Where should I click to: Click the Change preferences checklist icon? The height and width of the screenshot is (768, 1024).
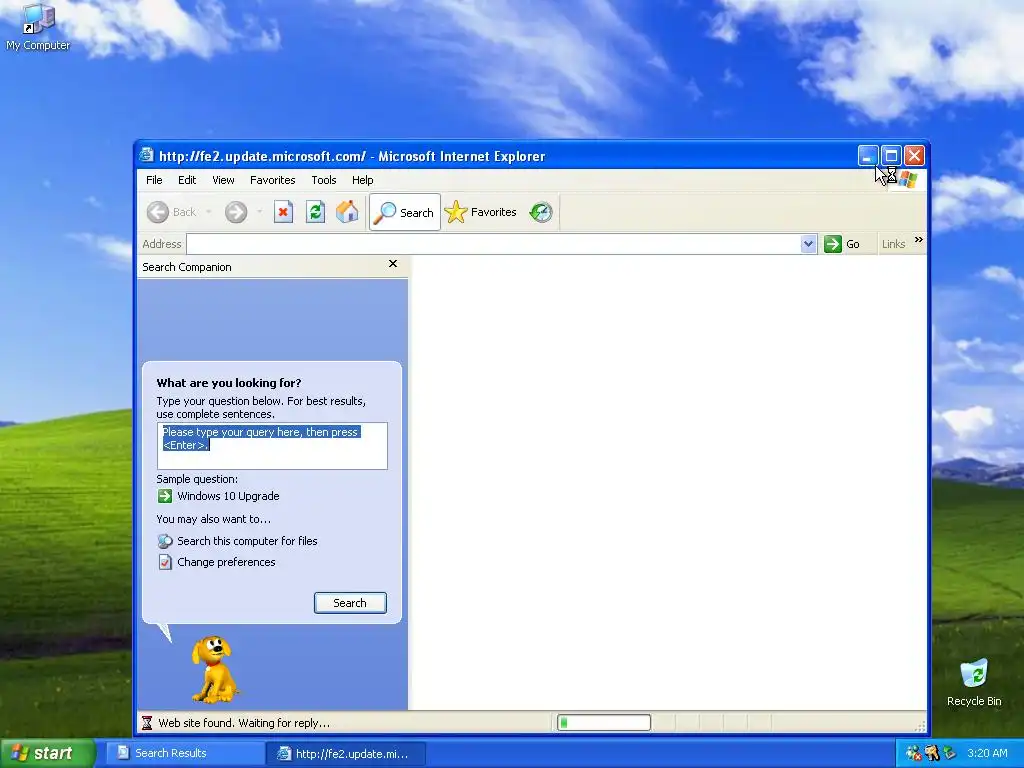click(165, 562)
